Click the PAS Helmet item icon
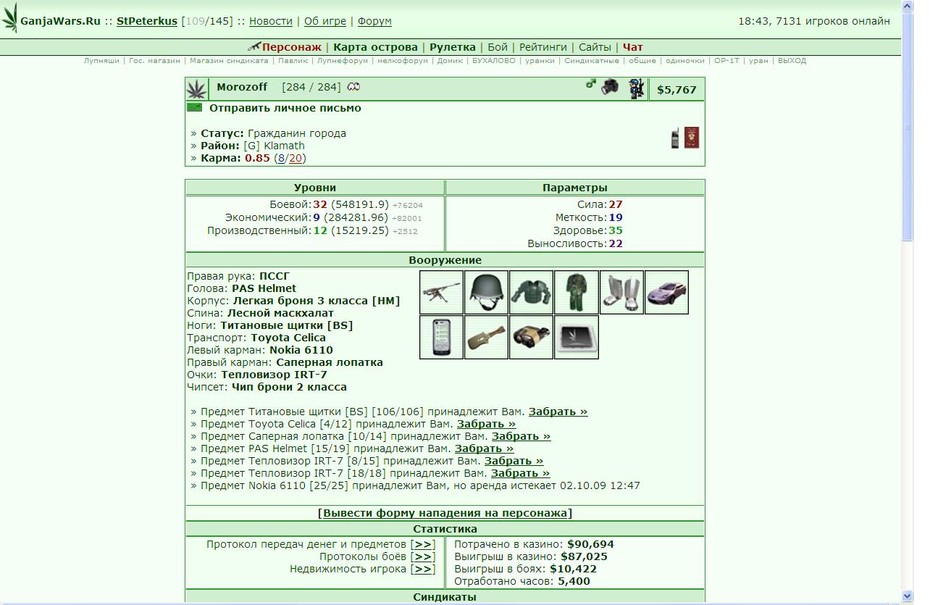Image resolution: width=930 pixels, height=605 pixels. coord(486,292)
